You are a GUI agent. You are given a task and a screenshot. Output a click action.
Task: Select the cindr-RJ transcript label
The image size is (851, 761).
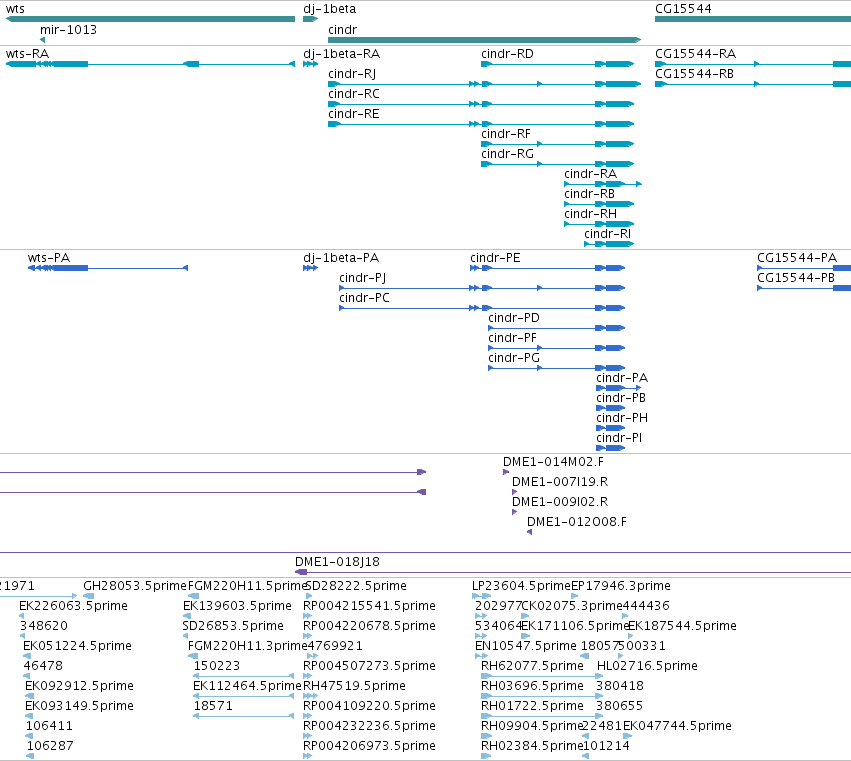click(352, 74)
